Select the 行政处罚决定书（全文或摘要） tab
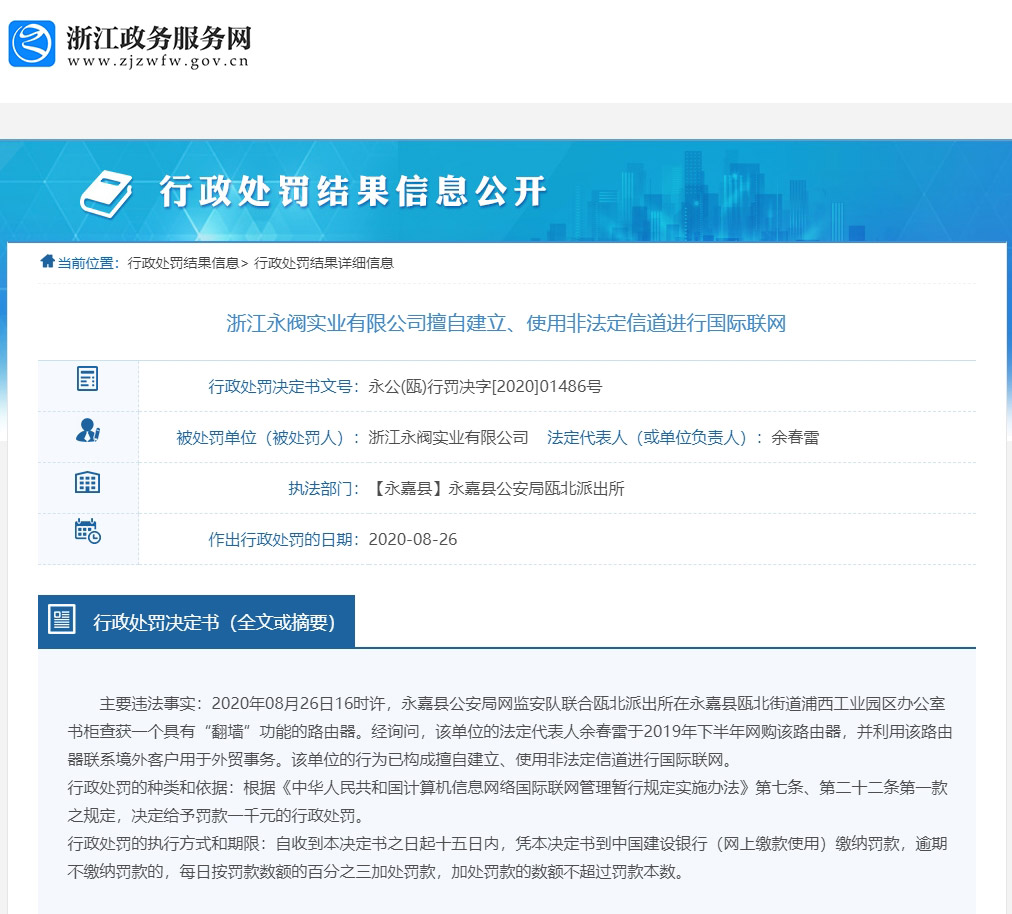Image resolution: width=1012 pixels, height=914 pixels. (214, 622)
